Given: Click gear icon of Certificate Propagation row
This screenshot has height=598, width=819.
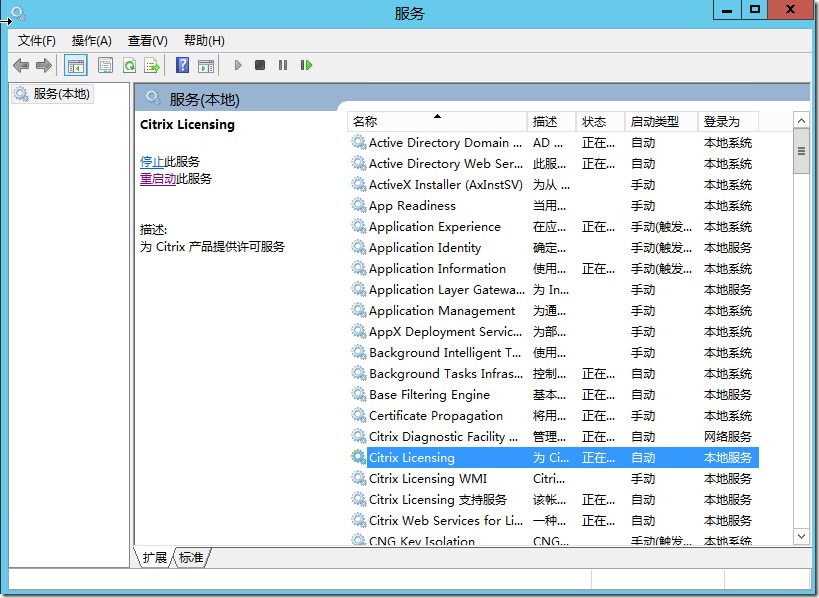Looking at the screenshot, I should [x=358, y=415].
